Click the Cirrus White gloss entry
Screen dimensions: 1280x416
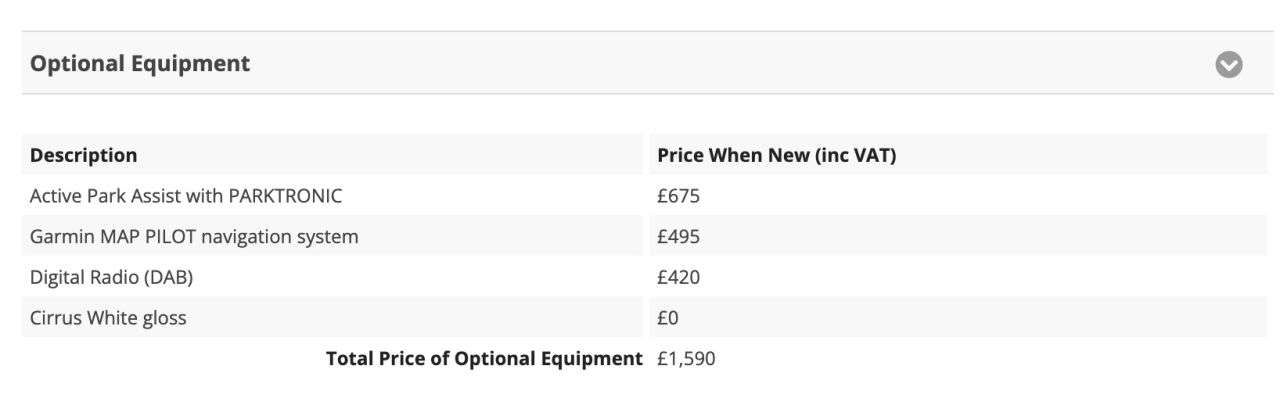tap(108, 319)
